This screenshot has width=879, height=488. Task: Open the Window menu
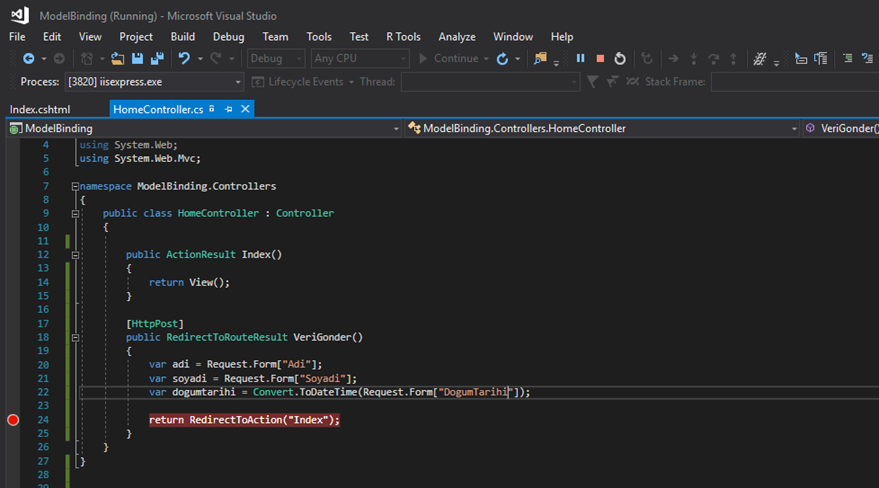pyautogui.click(x=513, y=36)
